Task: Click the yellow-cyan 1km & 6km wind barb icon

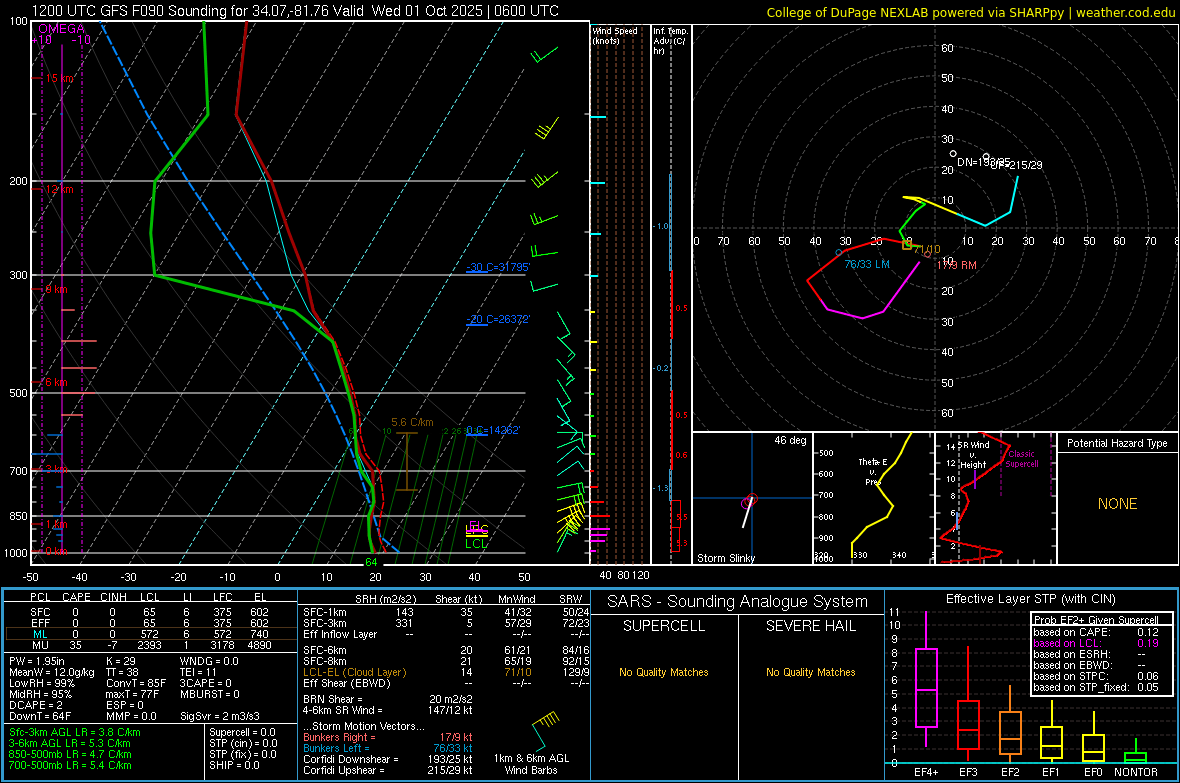Action: [x=544, y=730]
